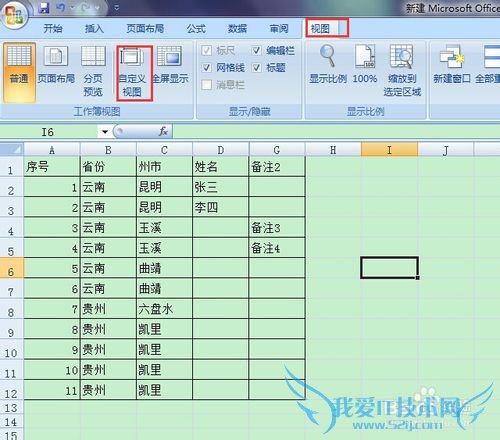Click the Insert Function fx button
This screenshot has width=500, height=440.
coord(163,131)
